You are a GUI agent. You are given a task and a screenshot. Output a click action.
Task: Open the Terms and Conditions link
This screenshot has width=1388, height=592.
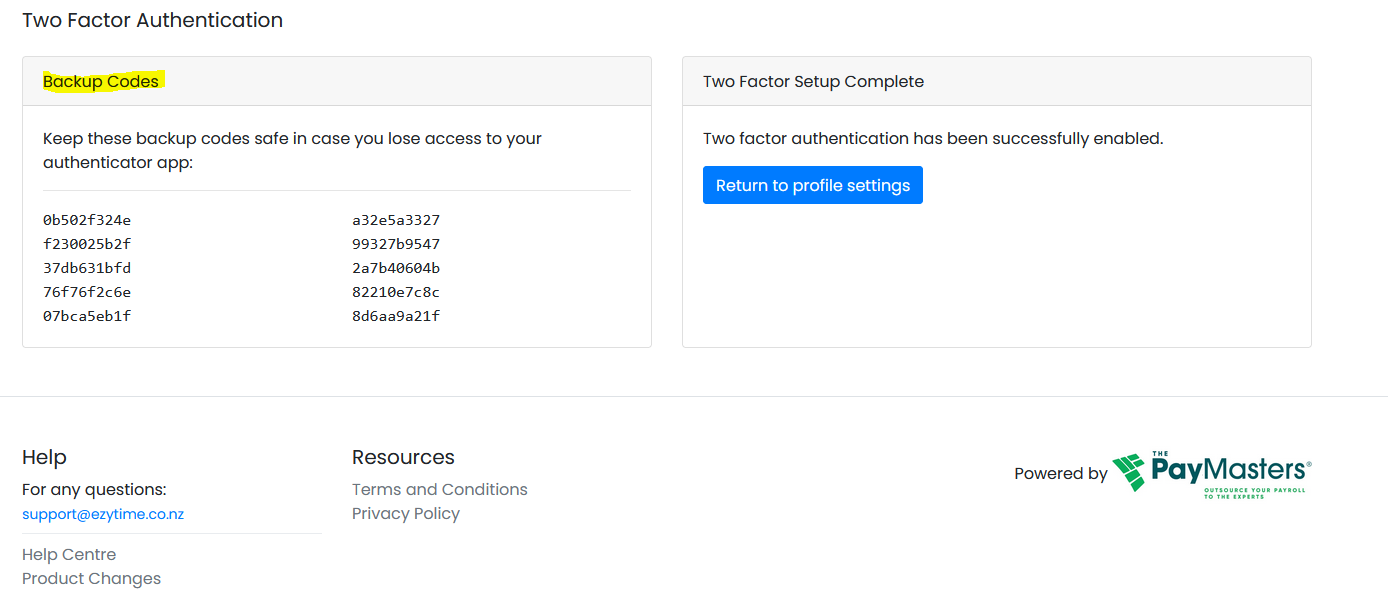pos(439,489)
